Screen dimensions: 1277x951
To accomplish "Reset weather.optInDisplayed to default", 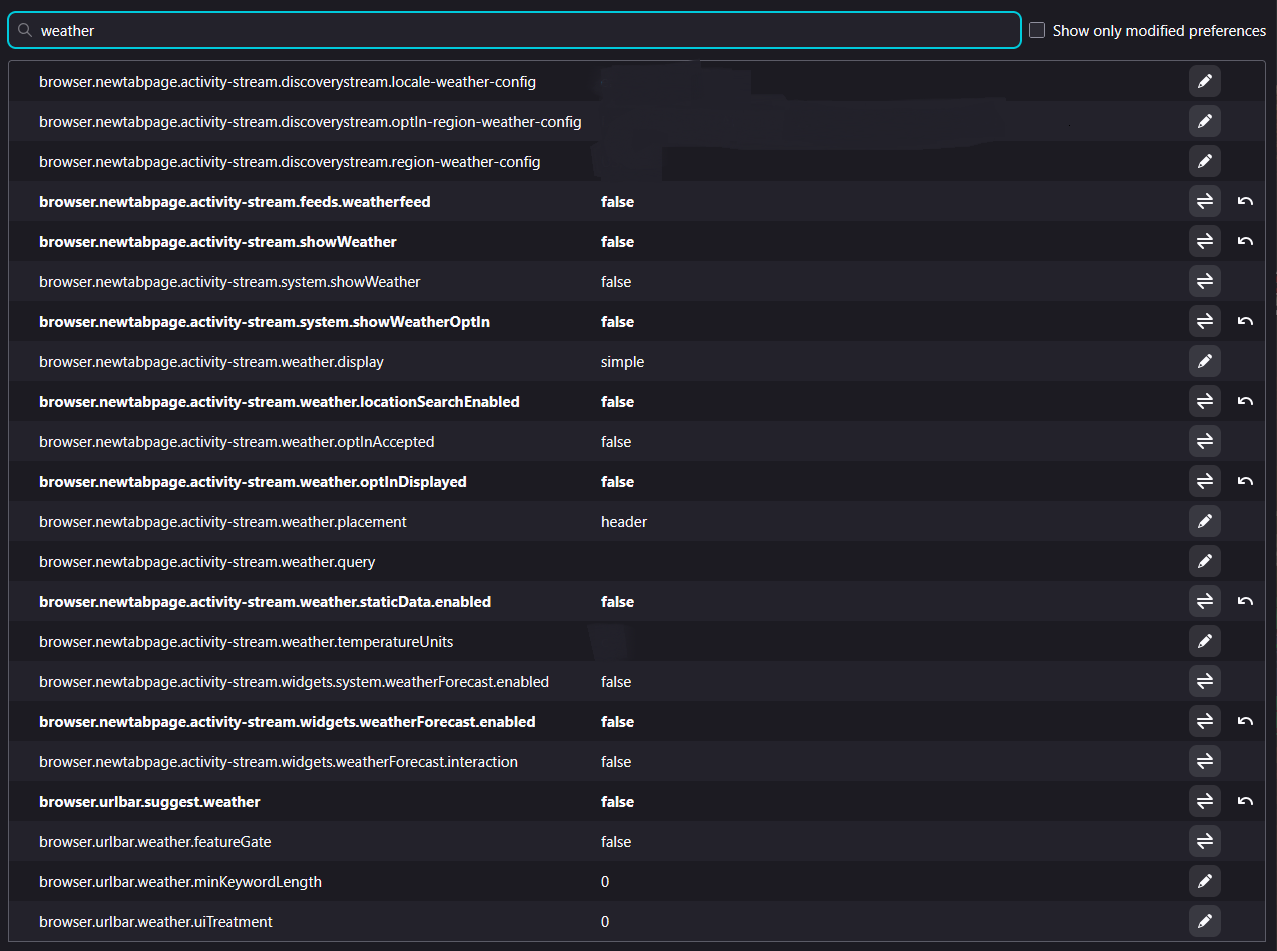I will [1245, 481].
